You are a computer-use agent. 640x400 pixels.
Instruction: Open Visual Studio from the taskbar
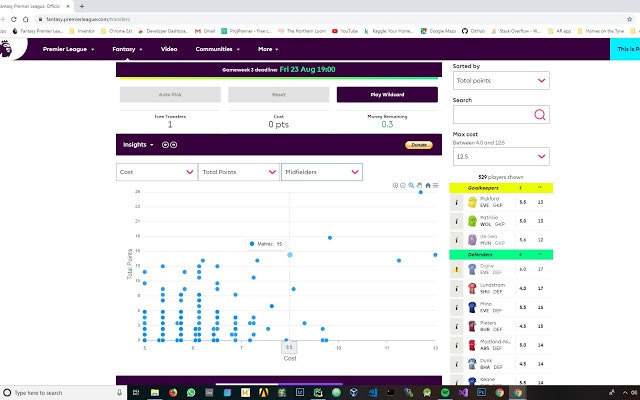[463, 393]
